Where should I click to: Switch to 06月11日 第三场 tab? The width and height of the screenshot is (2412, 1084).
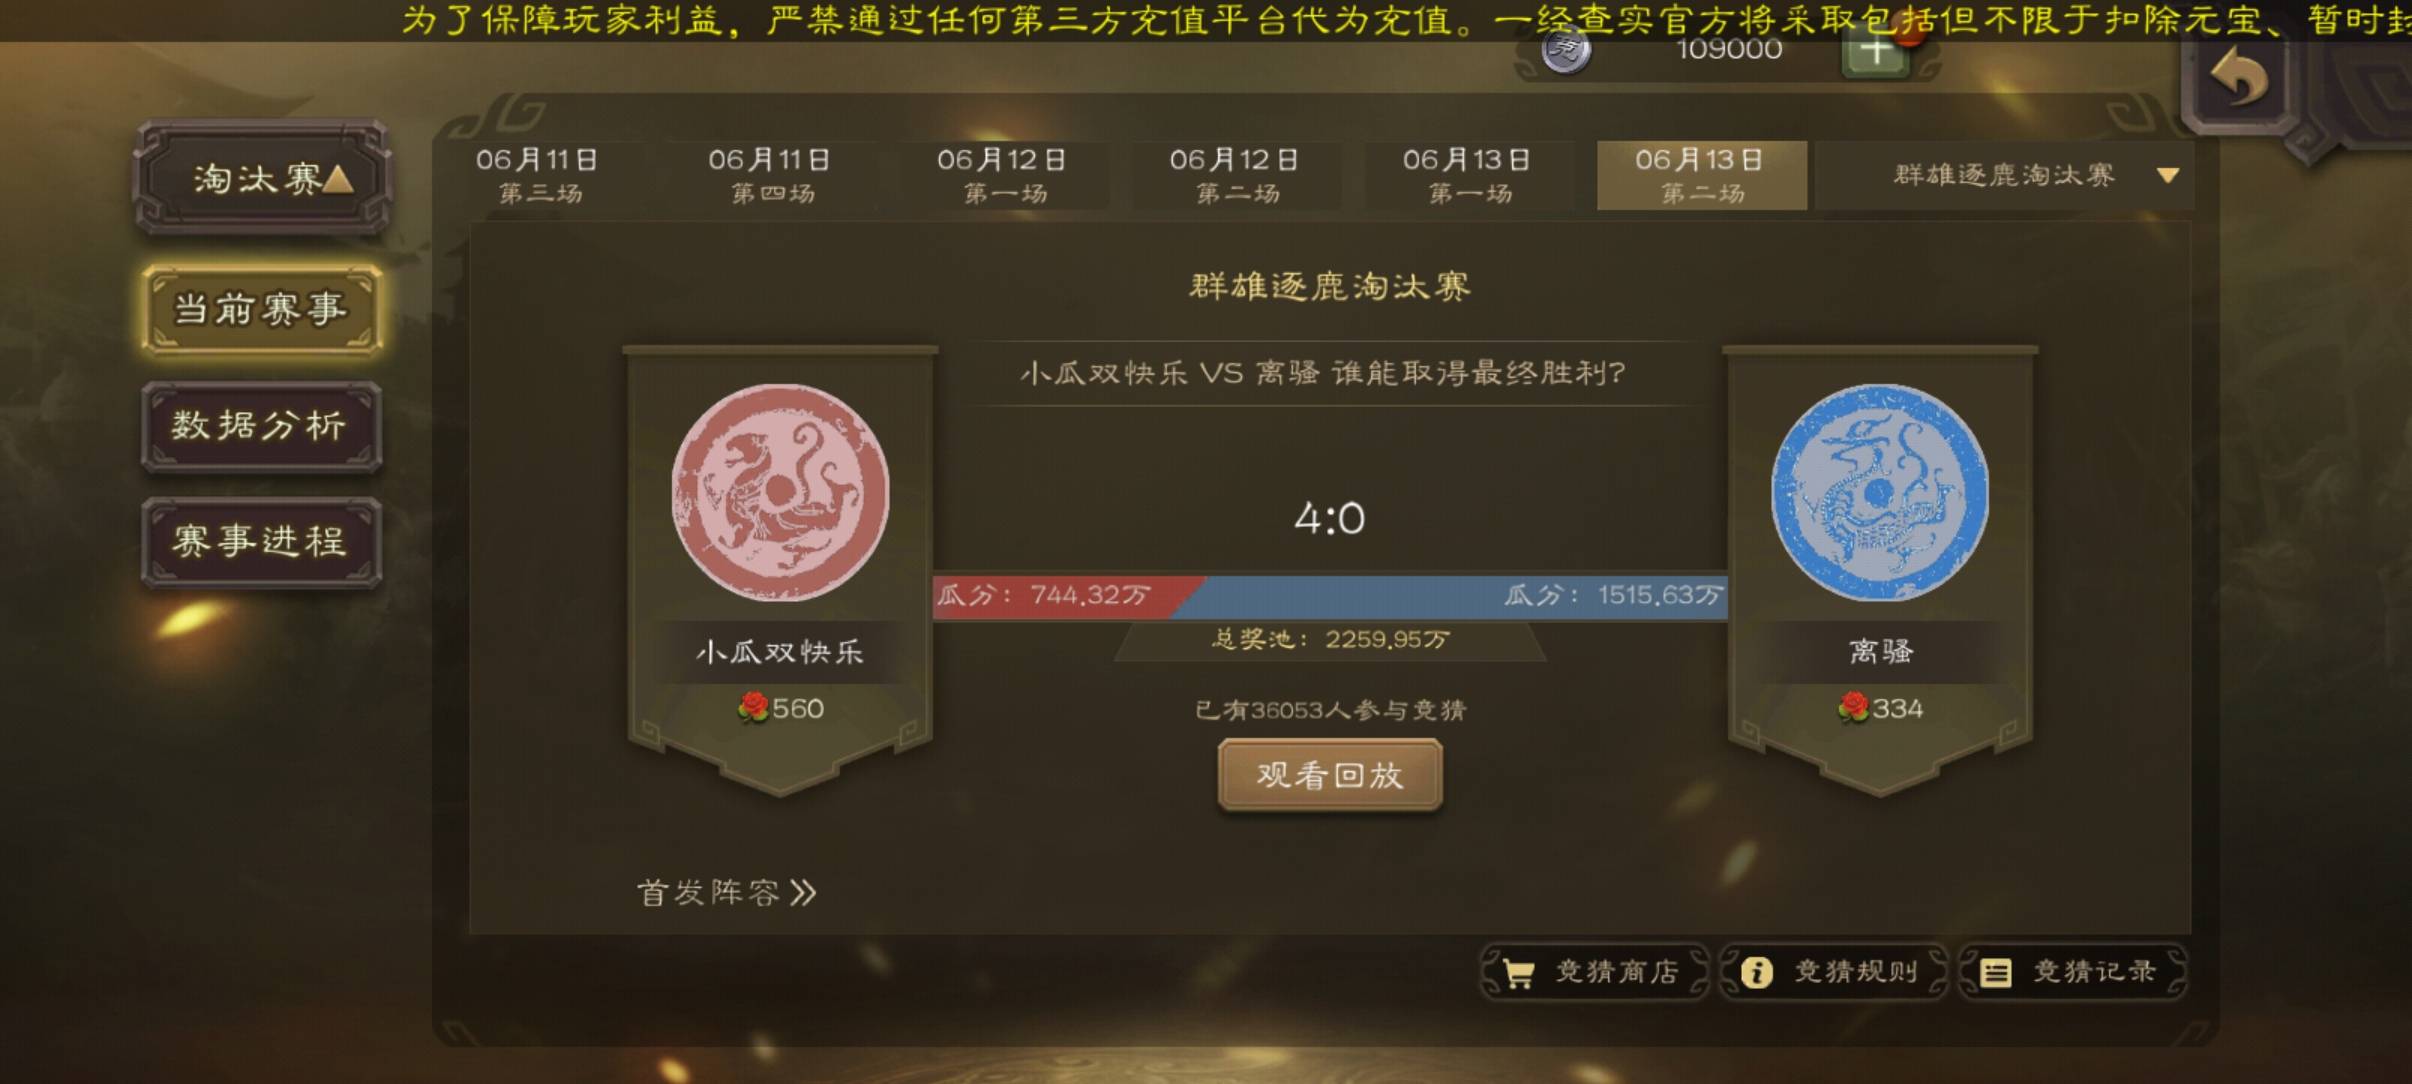[538, 175]
